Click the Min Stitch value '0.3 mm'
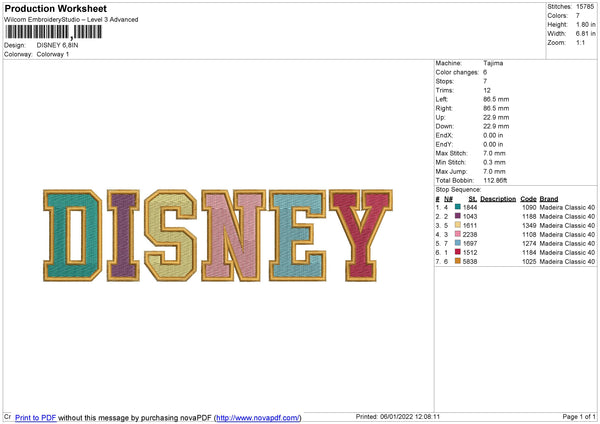 click(494, 162)
